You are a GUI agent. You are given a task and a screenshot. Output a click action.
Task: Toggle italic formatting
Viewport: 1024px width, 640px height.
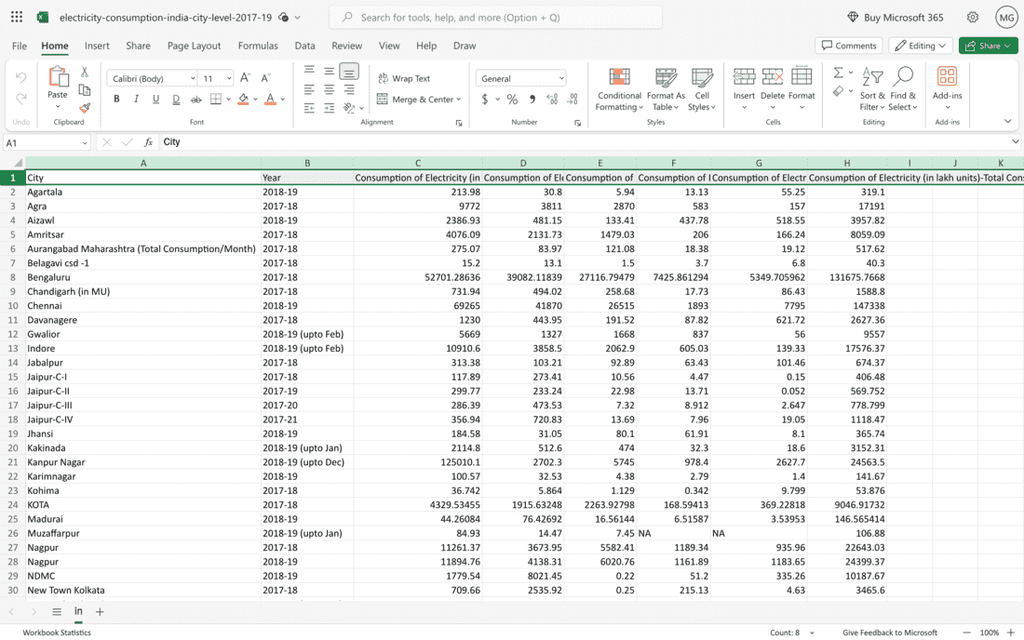tap(136, 99)
